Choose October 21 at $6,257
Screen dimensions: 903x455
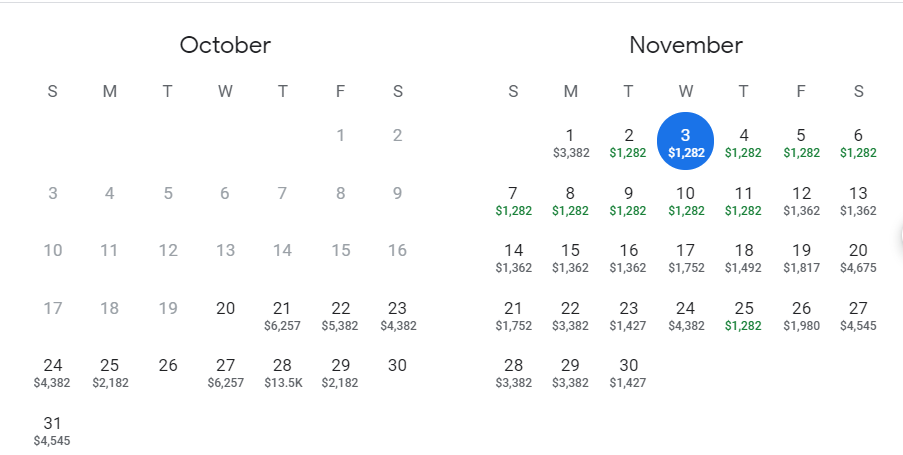(283, 315)
